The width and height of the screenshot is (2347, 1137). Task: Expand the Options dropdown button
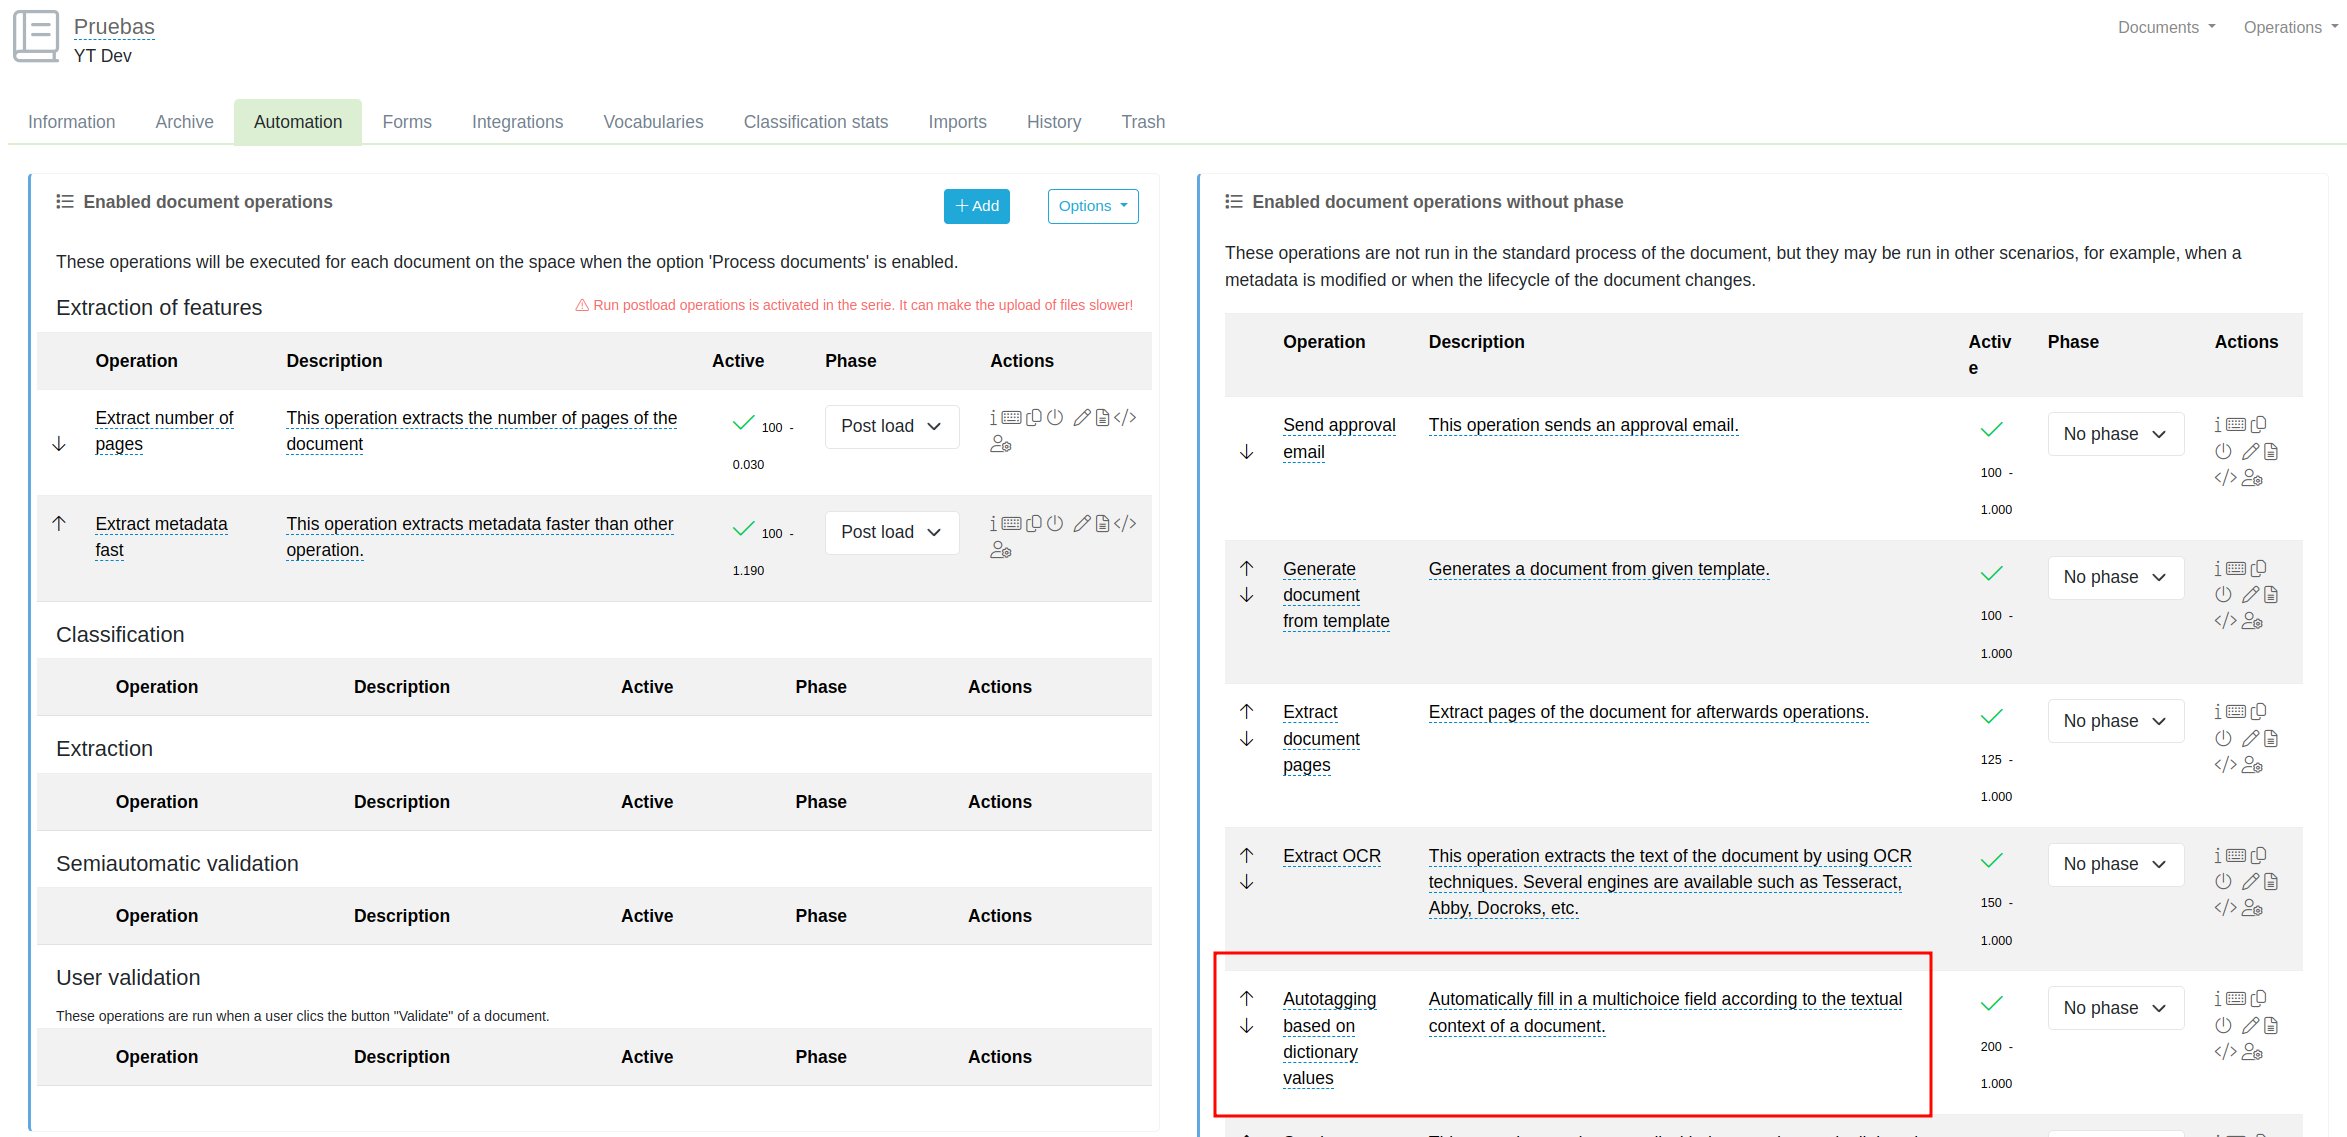pyautogui.click(x=1092, y=206)
